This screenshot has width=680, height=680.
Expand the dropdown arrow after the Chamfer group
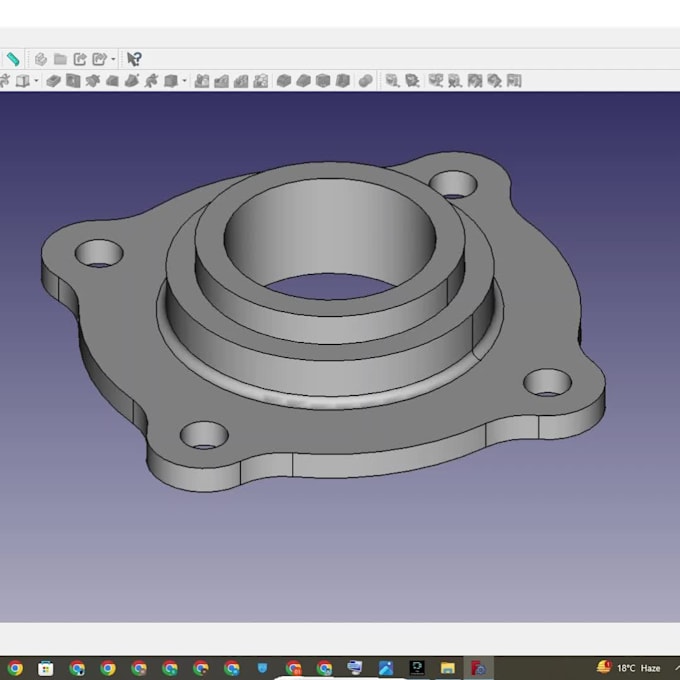pyautogui.click(x=184, y=81)
